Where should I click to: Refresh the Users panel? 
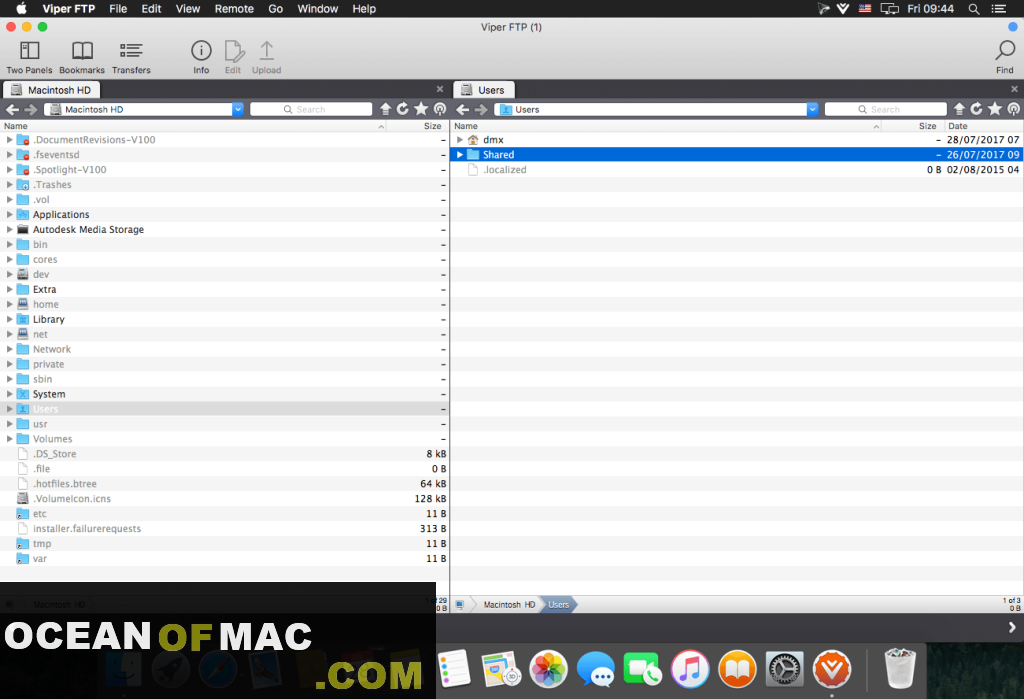(976, 109)
